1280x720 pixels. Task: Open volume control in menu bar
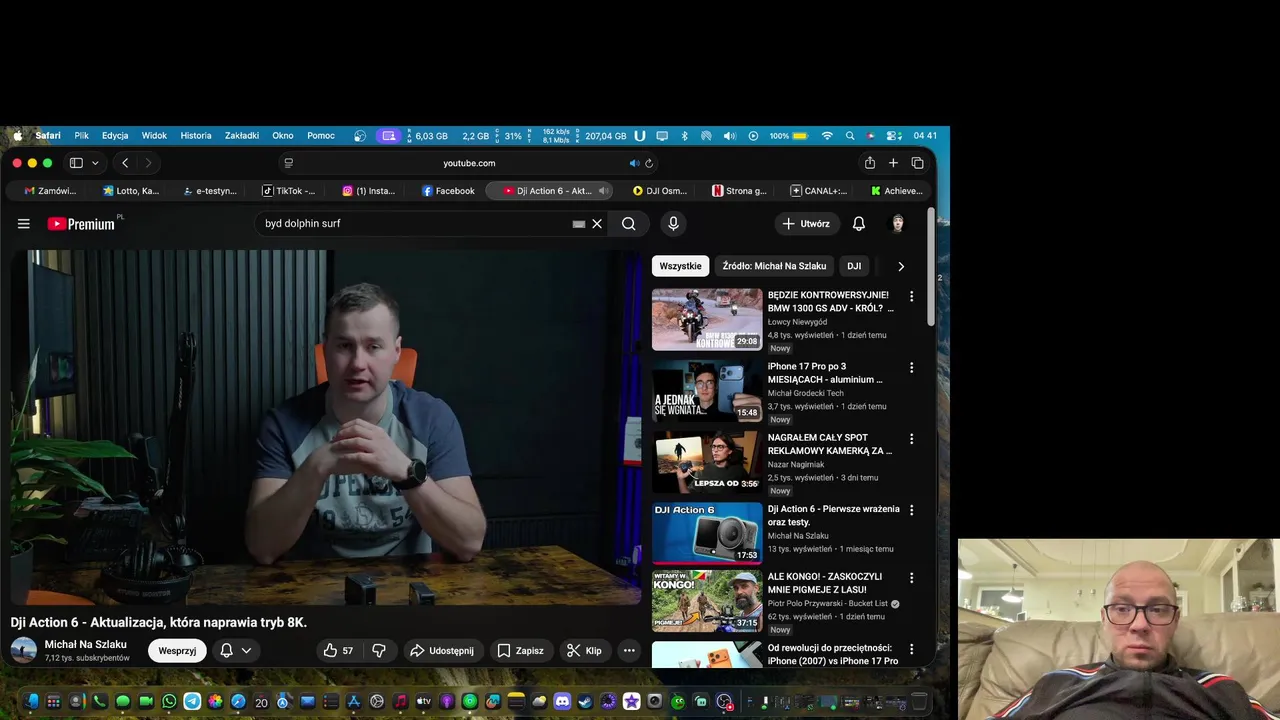pyautogui.click(x=729, y=136)
